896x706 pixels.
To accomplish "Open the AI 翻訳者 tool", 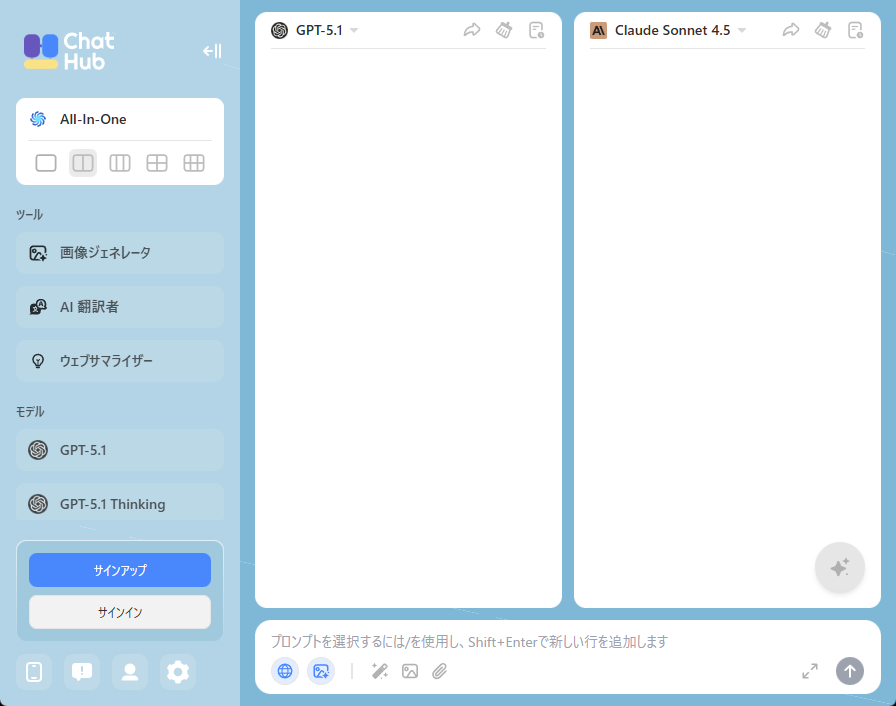I will [x=120, y=307].
